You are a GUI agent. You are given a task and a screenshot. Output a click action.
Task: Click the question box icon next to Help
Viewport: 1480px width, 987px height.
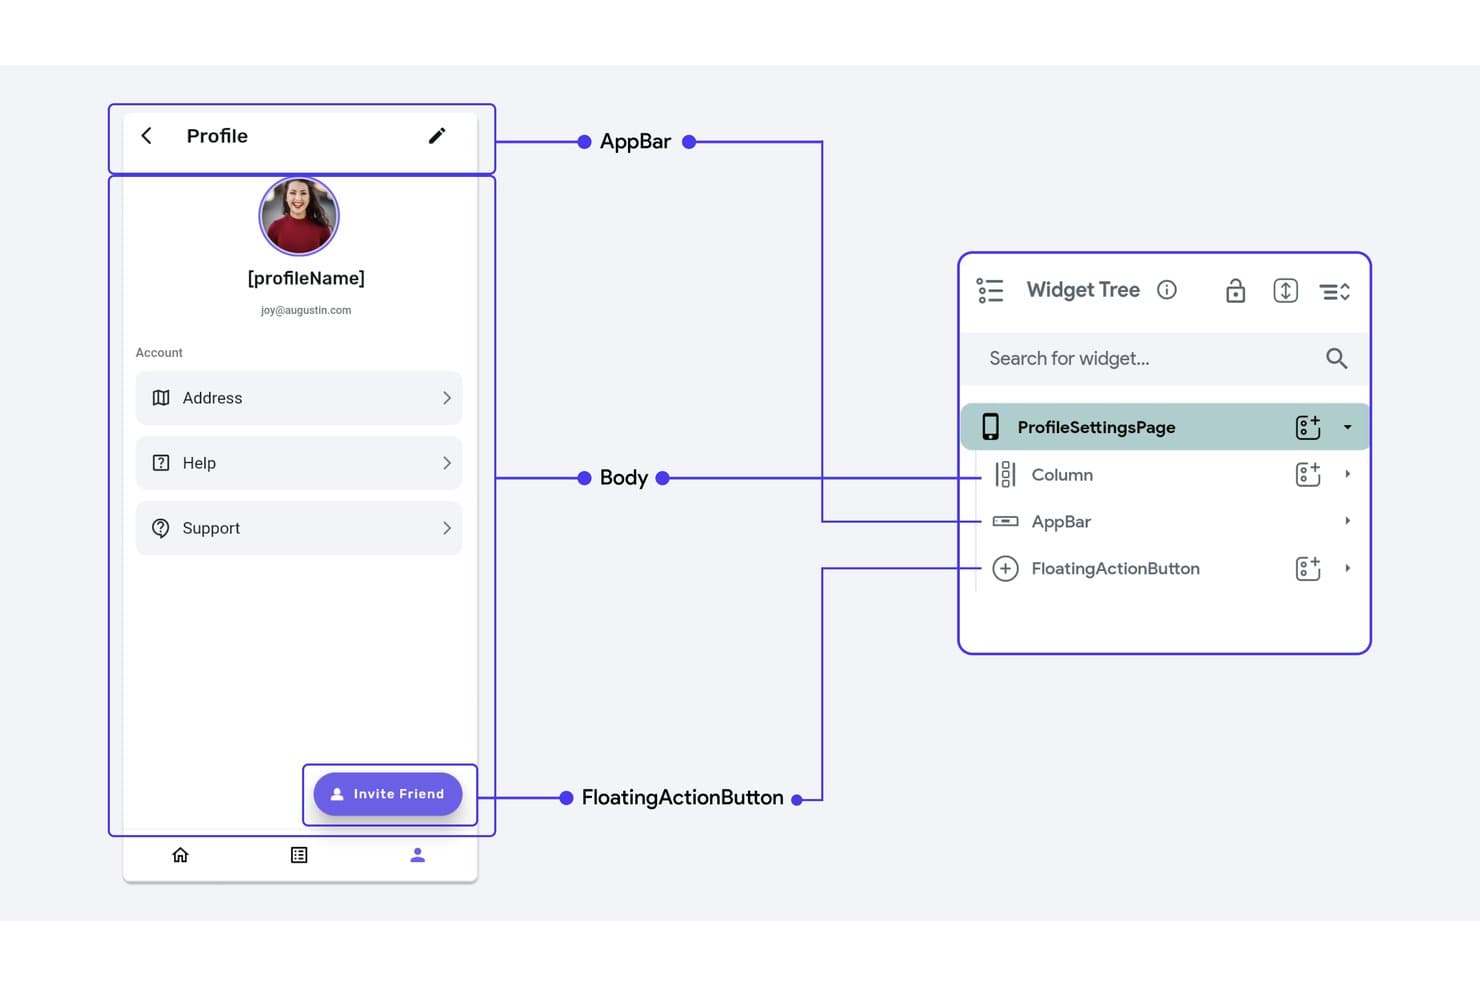click(x=161, y=463)
